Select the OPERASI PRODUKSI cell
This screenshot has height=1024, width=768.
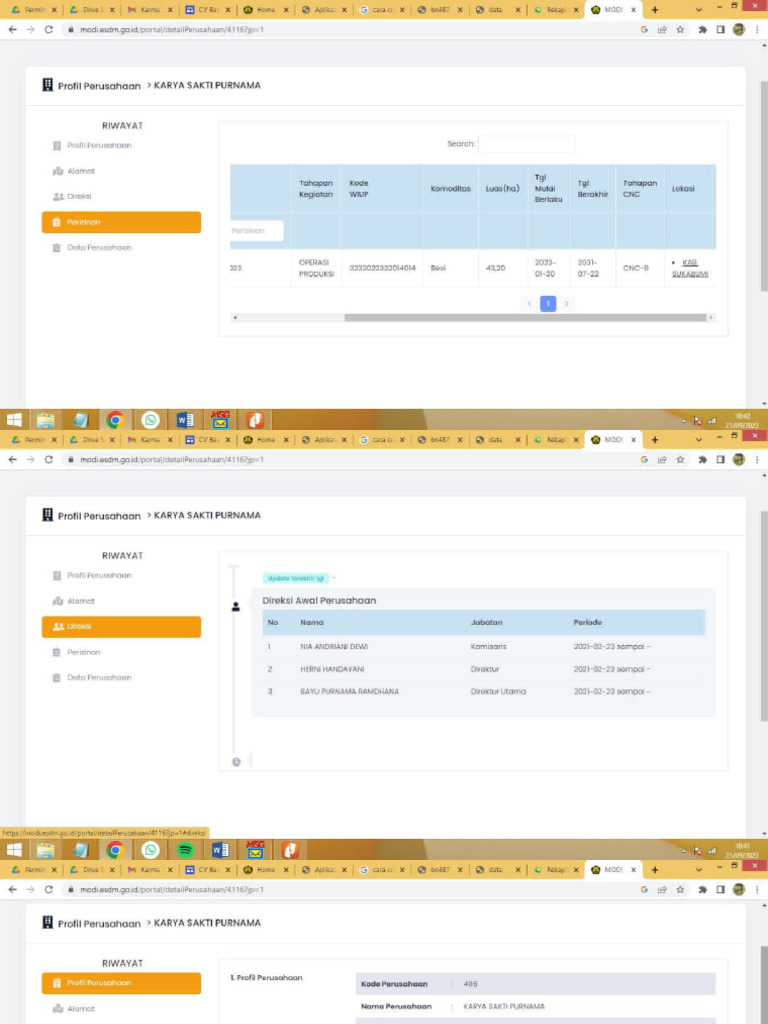coord(317,268)
